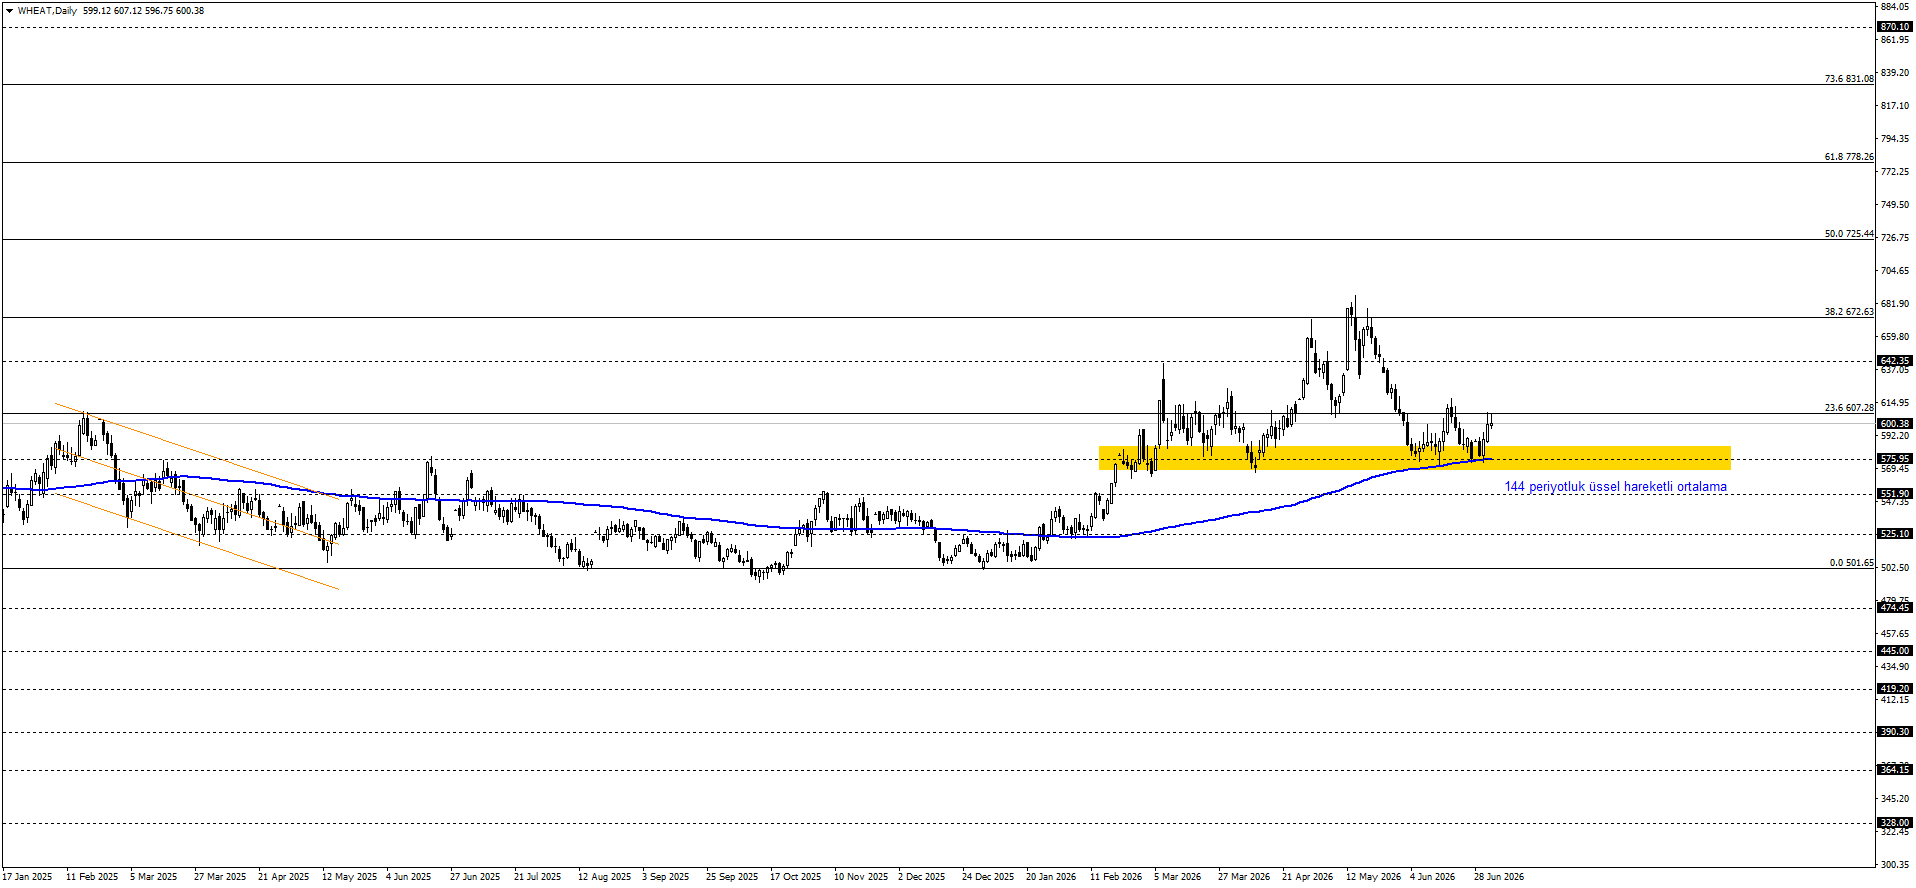Select the yellow highlighted support zone rectangle
This screenshot has height=888, width=1916.
1414,458
